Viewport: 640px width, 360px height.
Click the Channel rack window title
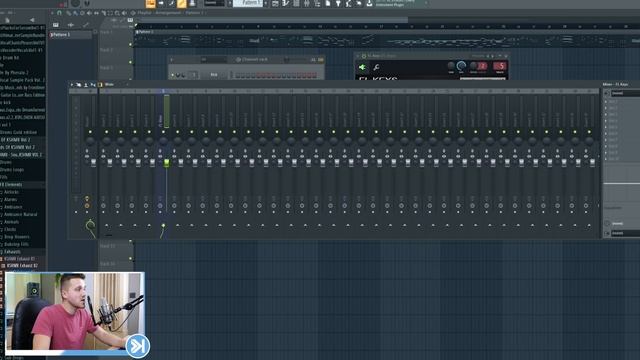[254, 60]
